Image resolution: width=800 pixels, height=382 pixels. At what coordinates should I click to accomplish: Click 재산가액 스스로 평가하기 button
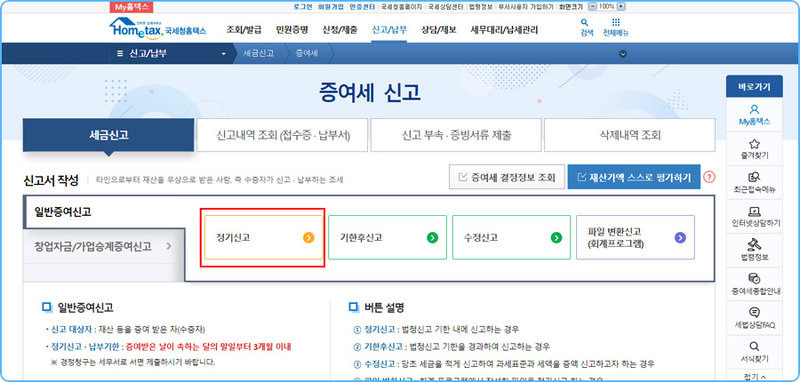(x=634, y=177)
